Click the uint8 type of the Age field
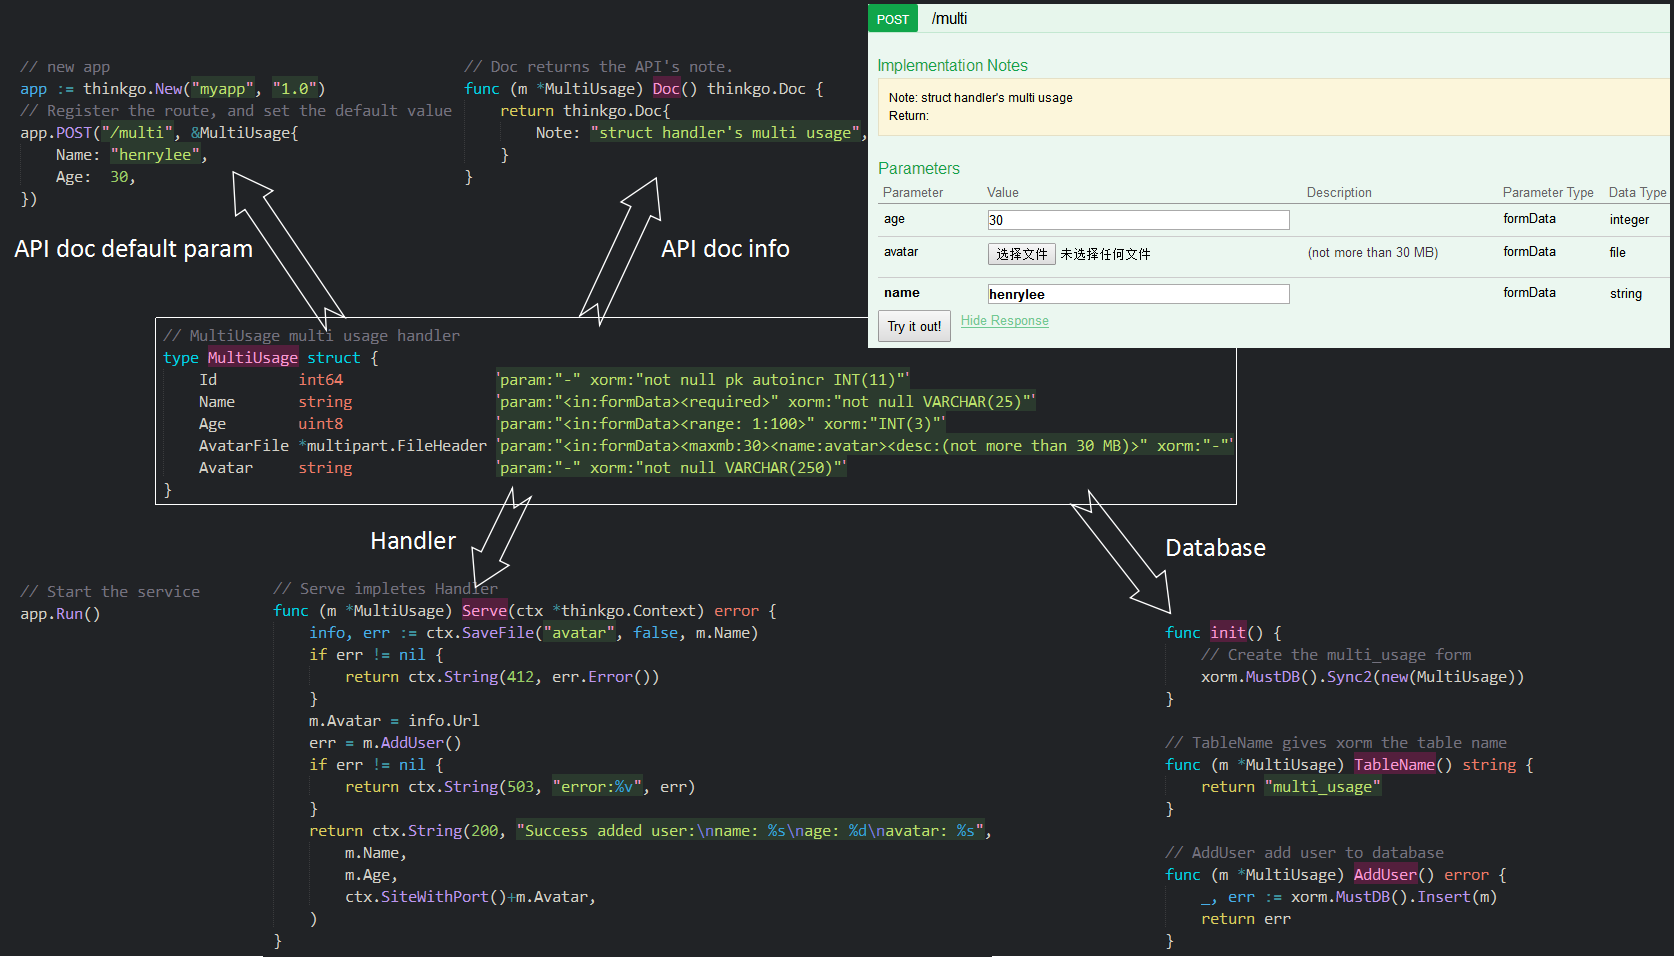 tap(320, 424)
